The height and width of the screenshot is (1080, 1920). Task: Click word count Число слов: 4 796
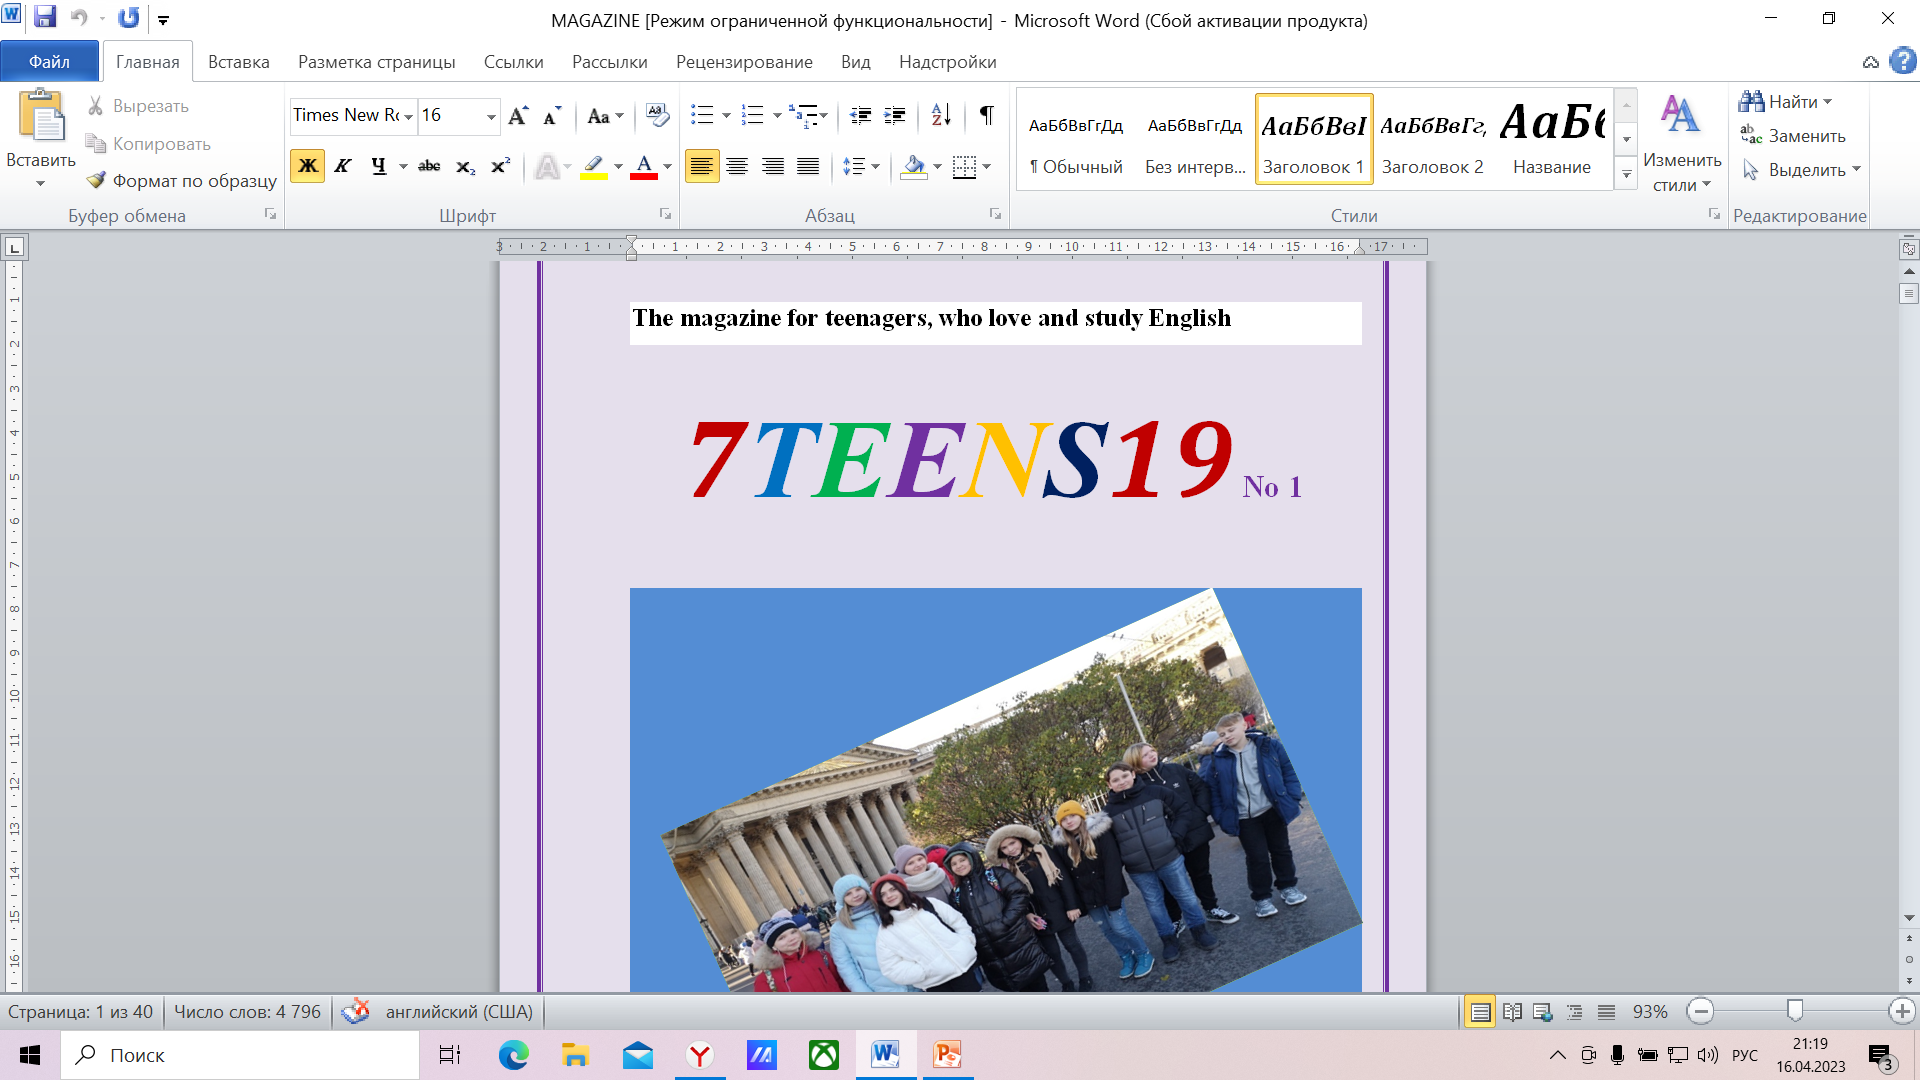point(247,1012)
